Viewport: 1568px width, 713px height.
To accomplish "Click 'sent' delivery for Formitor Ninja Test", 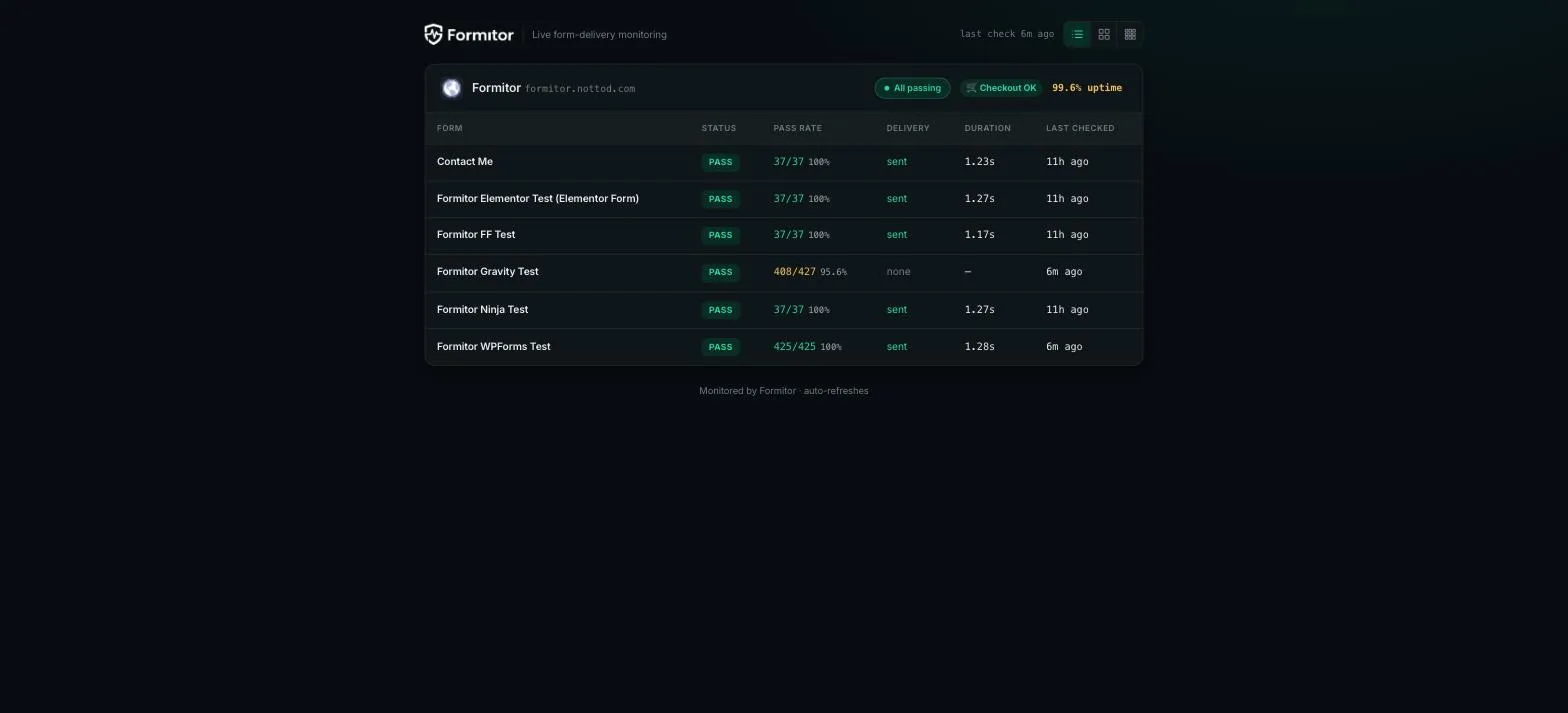I will click(896, 310).
